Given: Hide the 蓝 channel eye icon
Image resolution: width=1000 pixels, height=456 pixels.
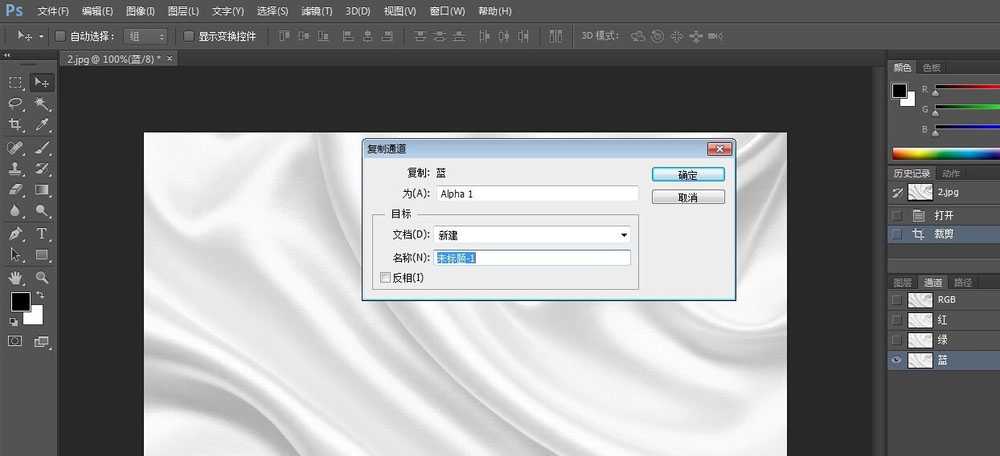Looking at the screenshot, I should (897, 361).
